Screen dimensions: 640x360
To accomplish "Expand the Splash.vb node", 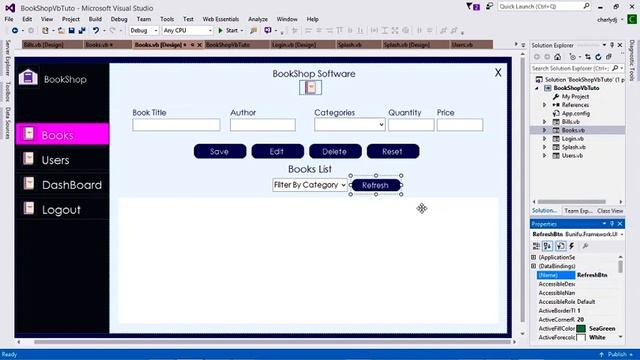I will coord(544,147).
